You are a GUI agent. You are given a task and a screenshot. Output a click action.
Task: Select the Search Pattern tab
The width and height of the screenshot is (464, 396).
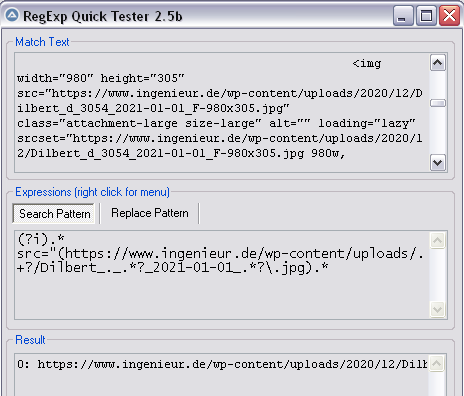pyautogui.click(x=54, y=214)
